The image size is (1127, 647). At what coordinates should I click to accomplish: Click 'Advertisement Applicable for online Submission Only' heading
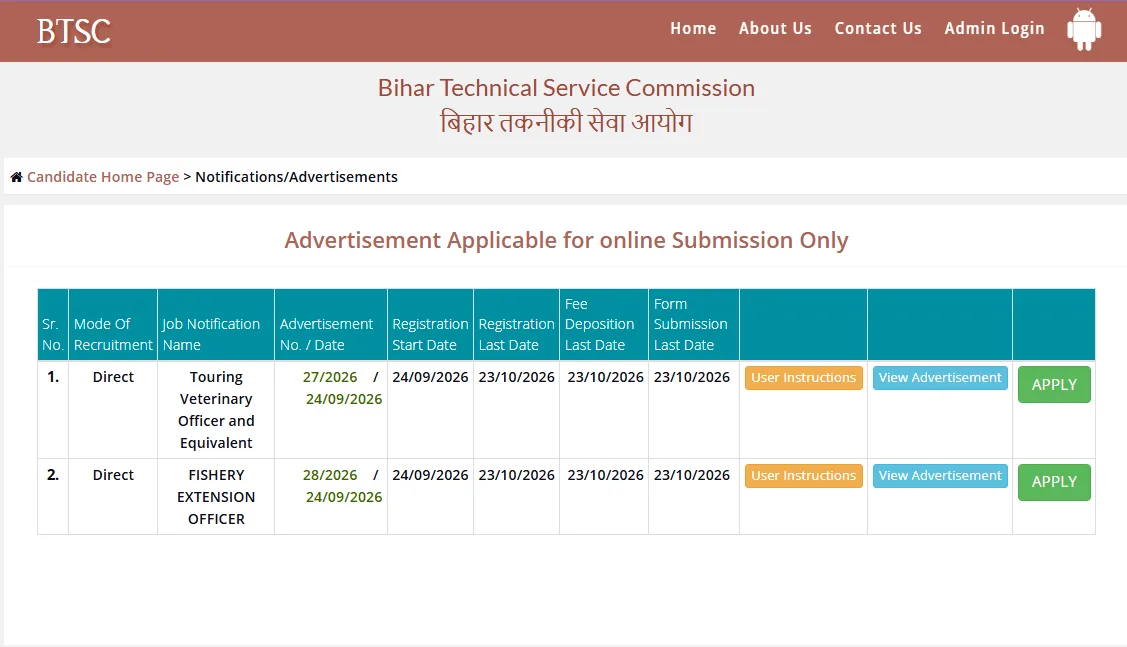pos(566,240)
